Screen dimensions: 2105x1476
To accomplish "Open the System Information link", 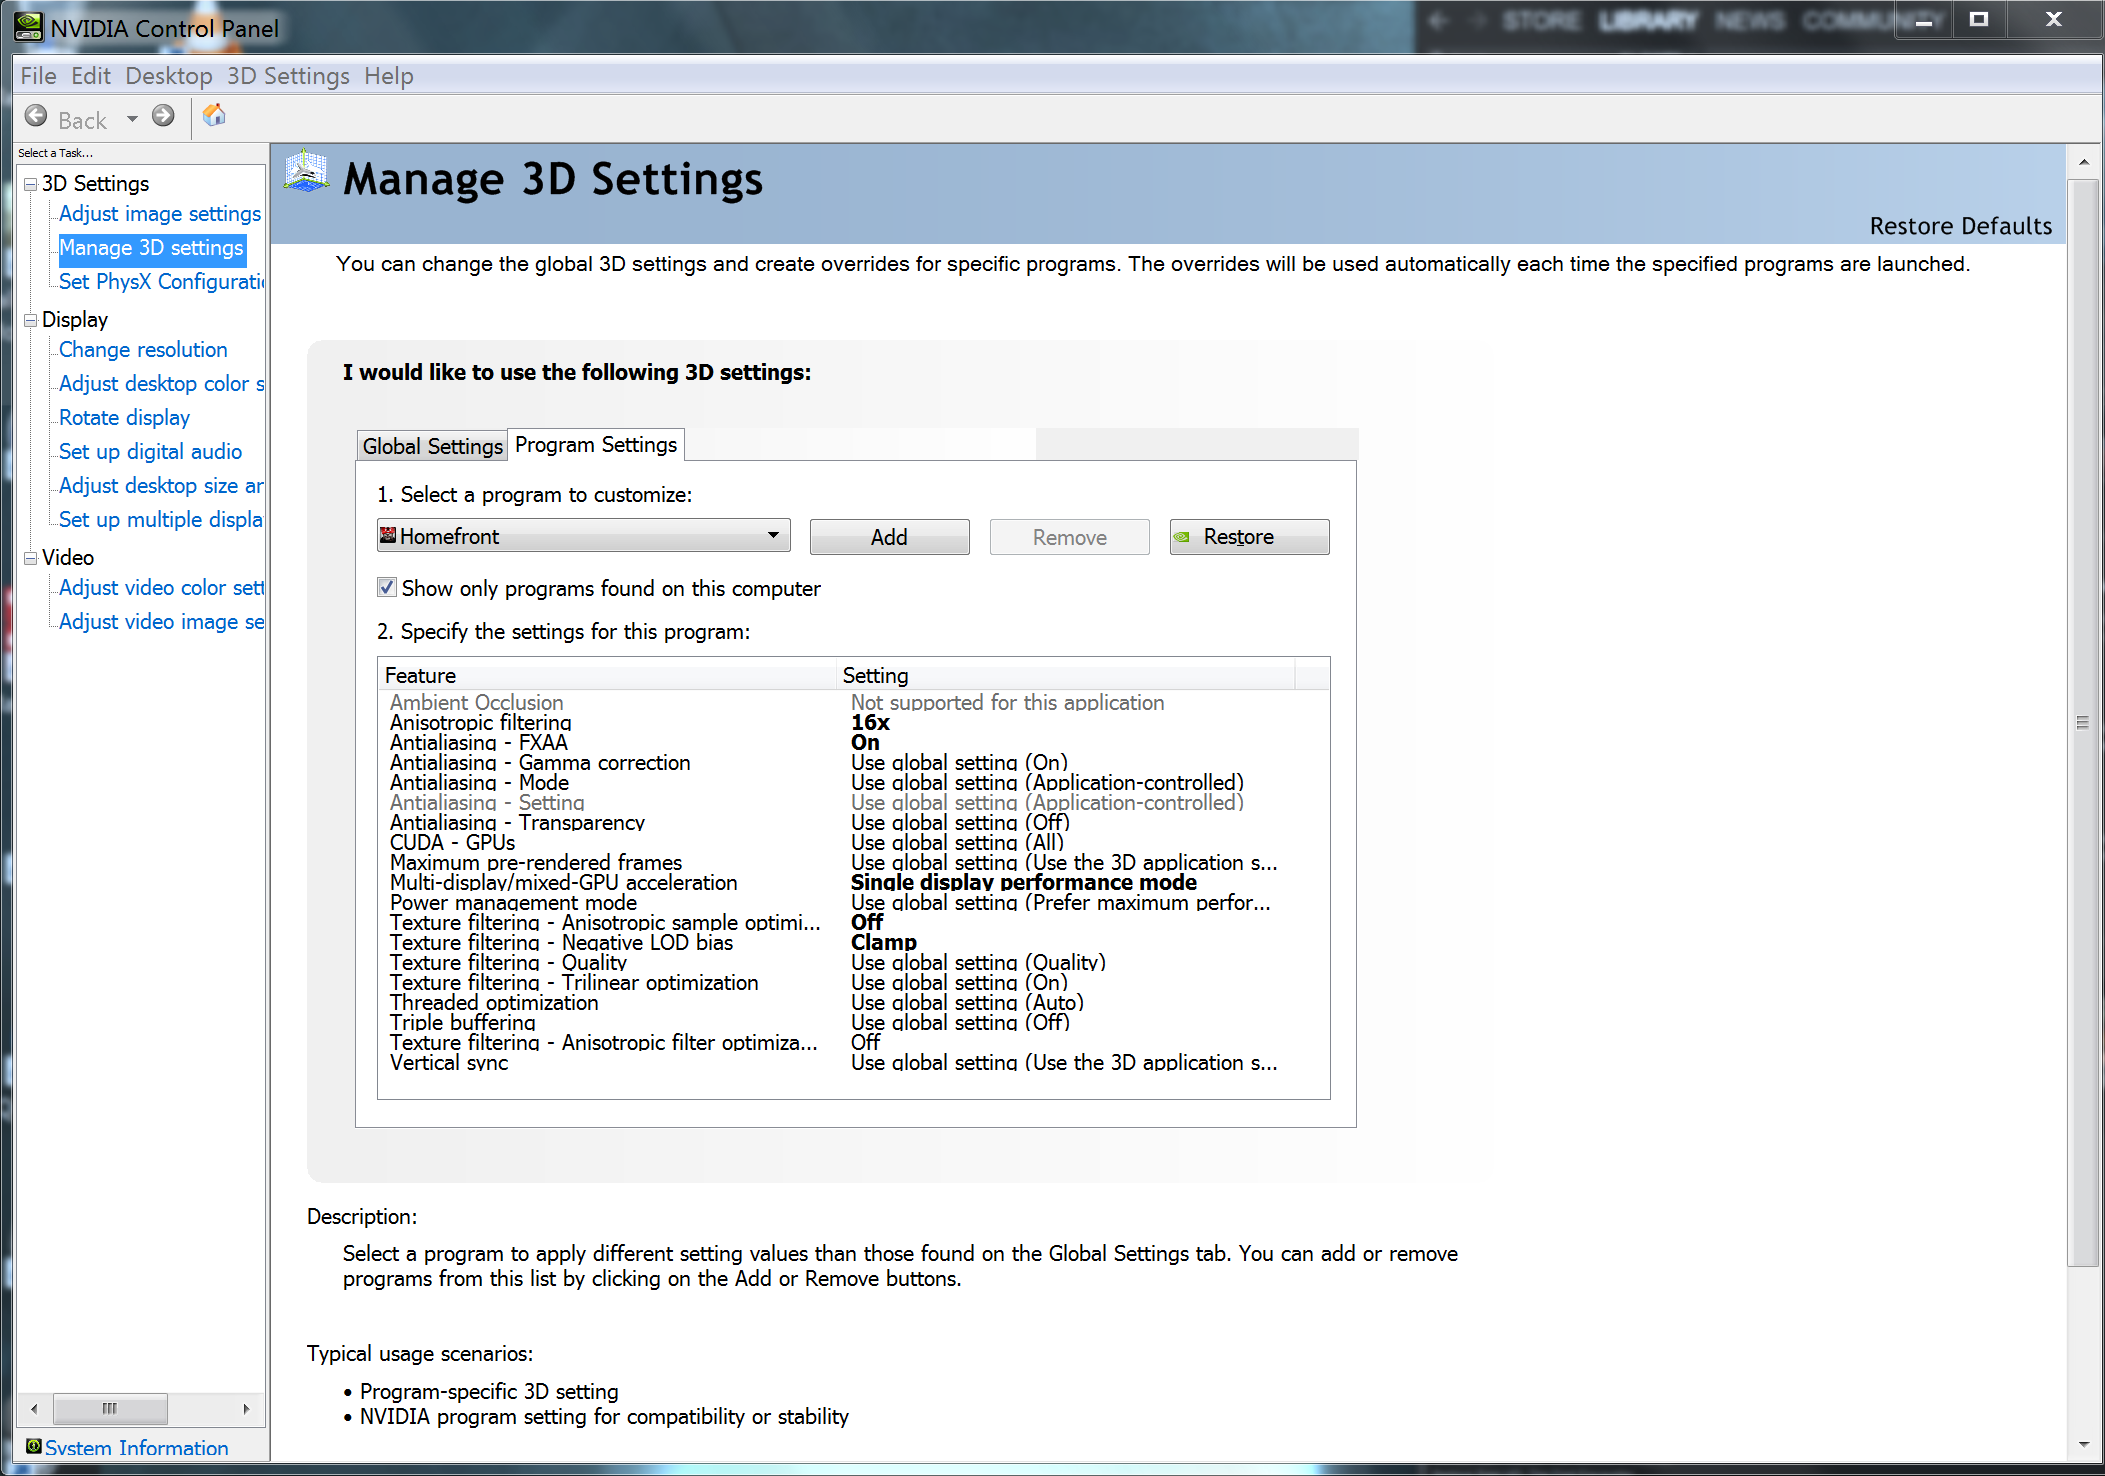I will 136,1447.
